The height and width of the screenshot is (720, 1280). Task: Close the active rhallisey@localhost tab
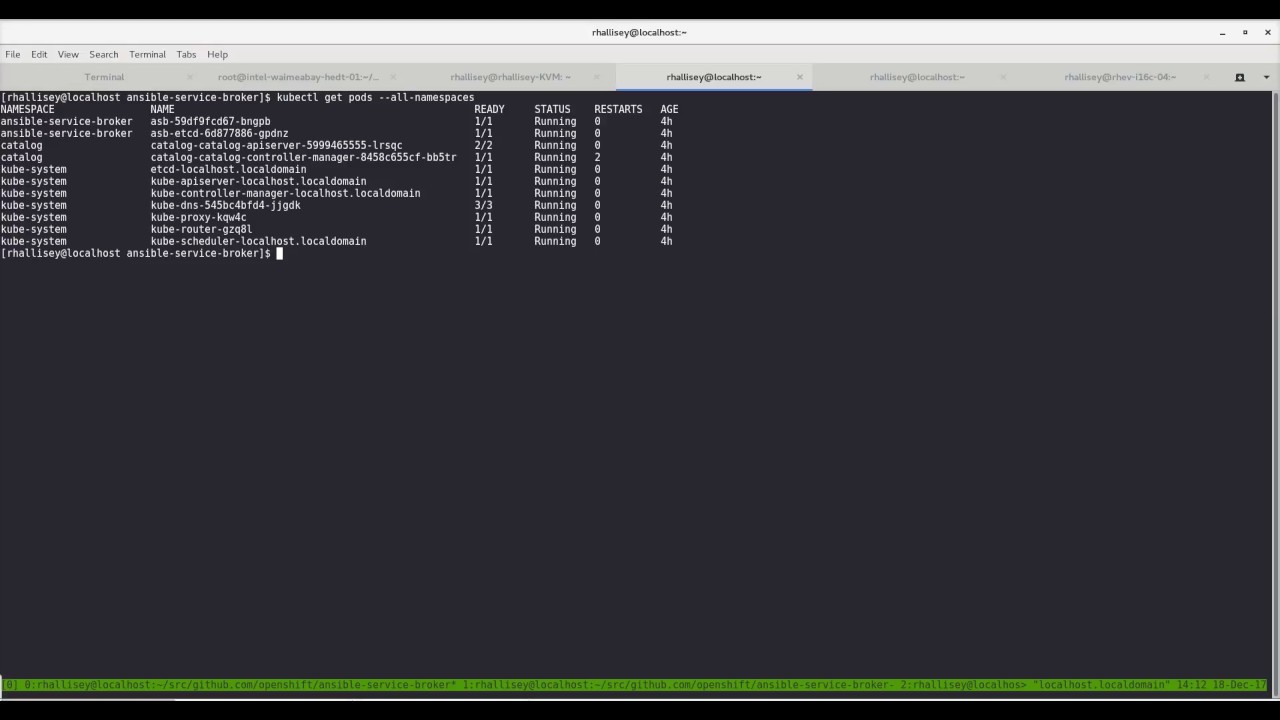800,77
